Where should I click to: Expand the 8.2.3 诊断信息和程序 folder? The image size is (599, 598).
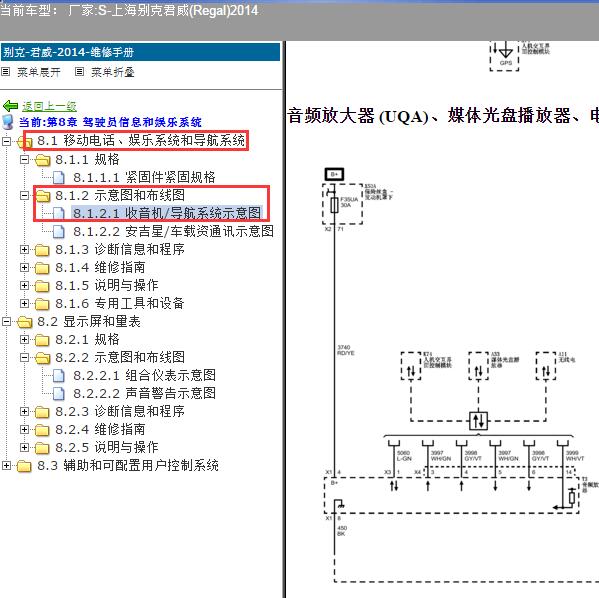pyautogui.click(x=24, y=412)
